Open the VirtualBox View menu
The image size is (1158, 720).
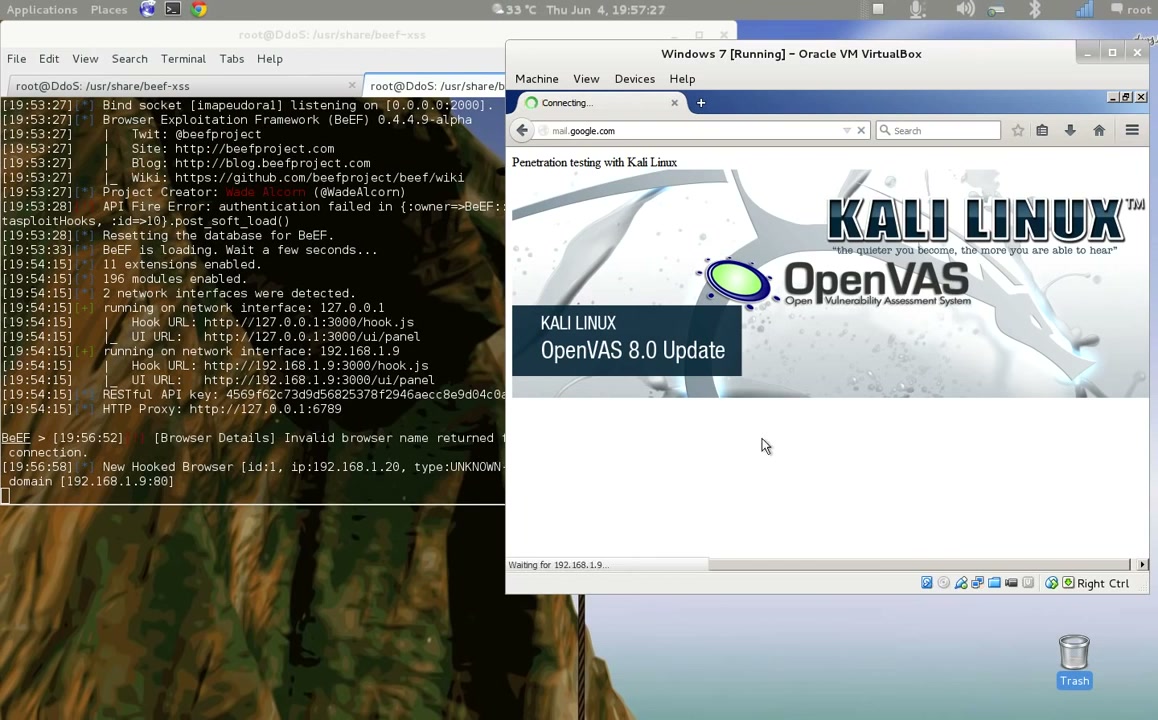586,79
